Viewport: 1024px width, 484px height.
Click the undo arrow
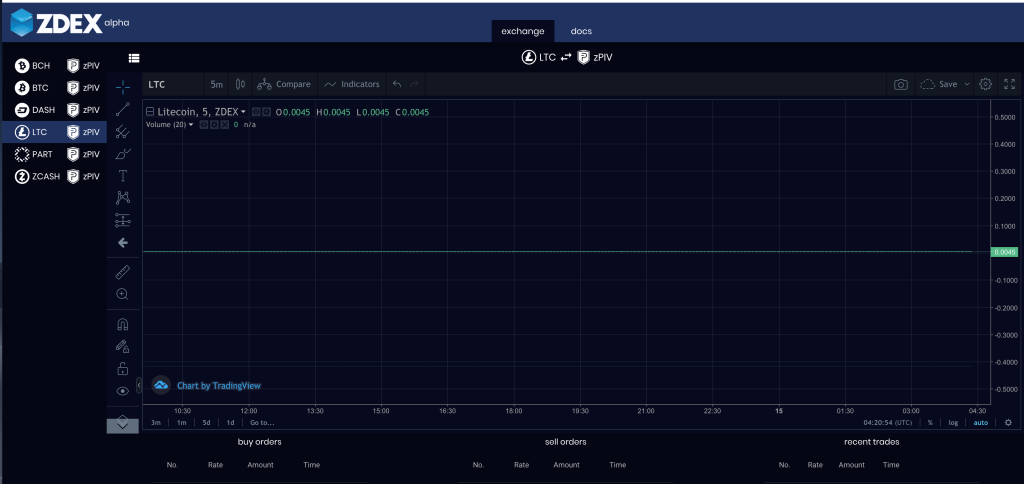(x=397, y=84)
